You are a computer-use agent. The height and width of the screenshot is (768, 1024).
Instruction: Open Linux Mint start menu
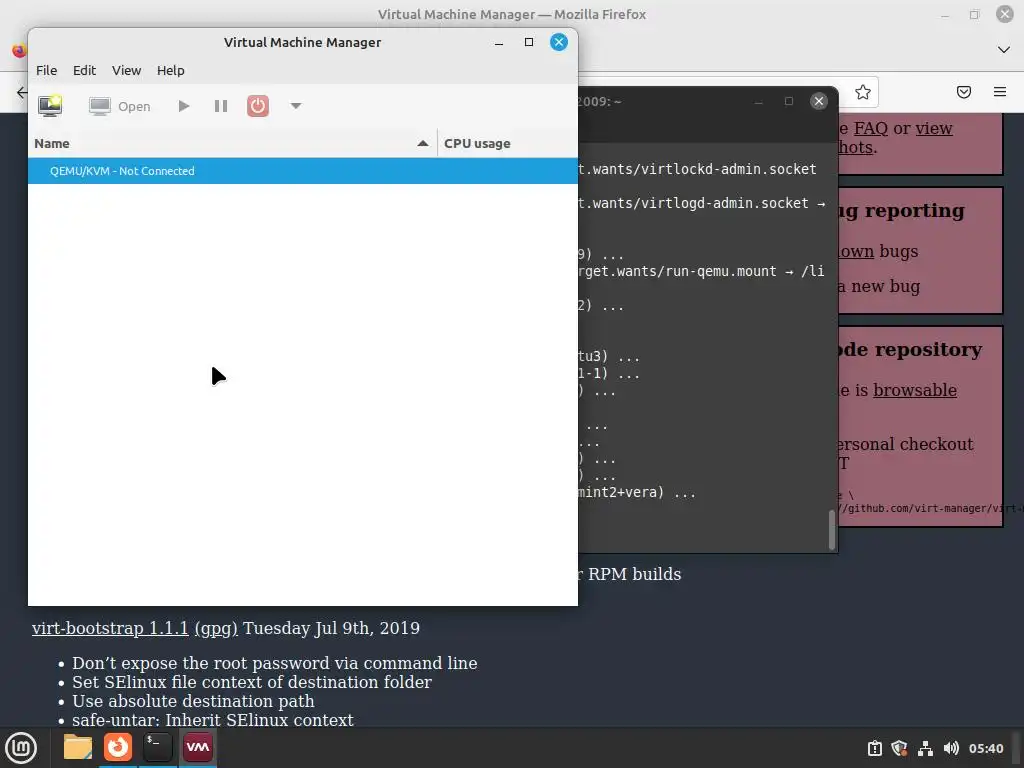point(21,748)
